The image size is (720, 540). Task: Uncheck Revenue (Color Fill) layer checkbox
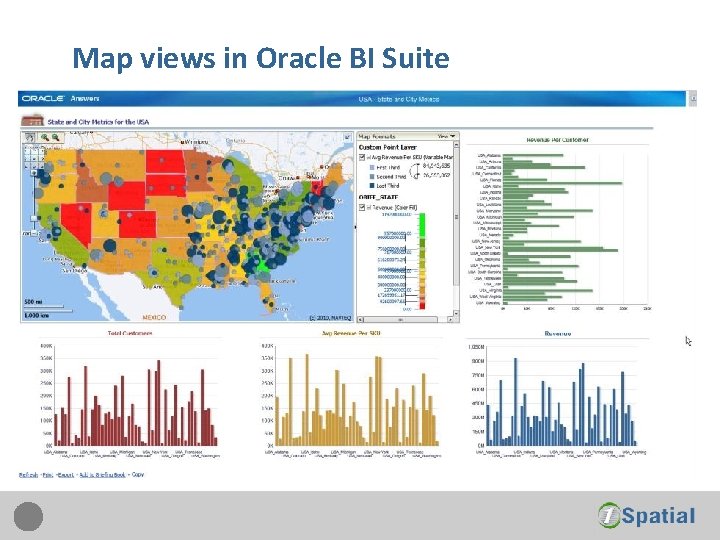[362, 208]
